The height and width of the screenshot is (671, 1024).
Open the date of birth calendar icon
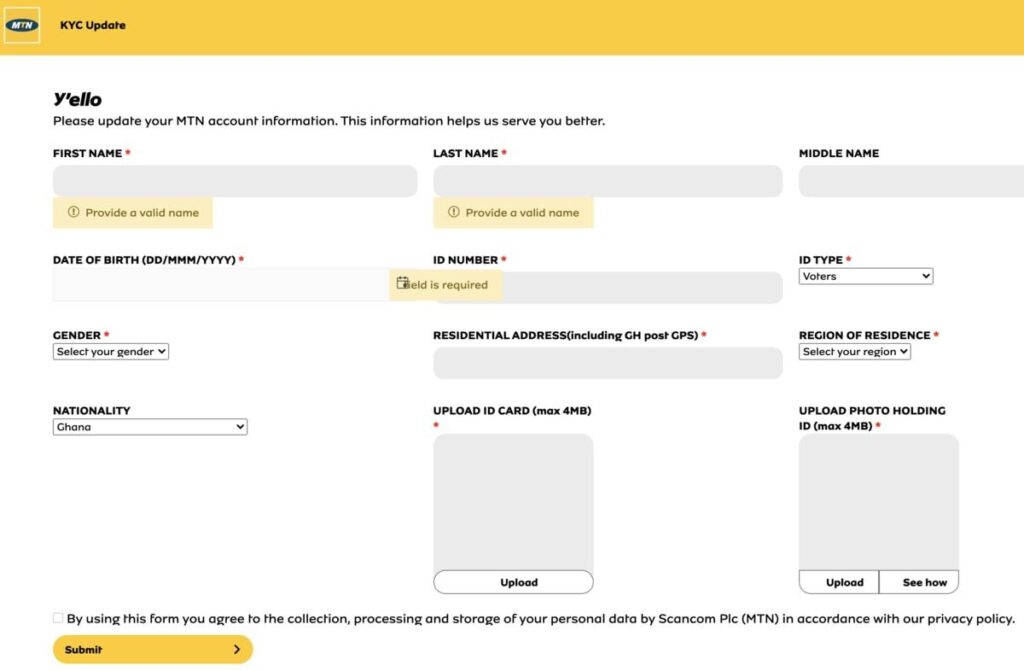pos(402,284)
